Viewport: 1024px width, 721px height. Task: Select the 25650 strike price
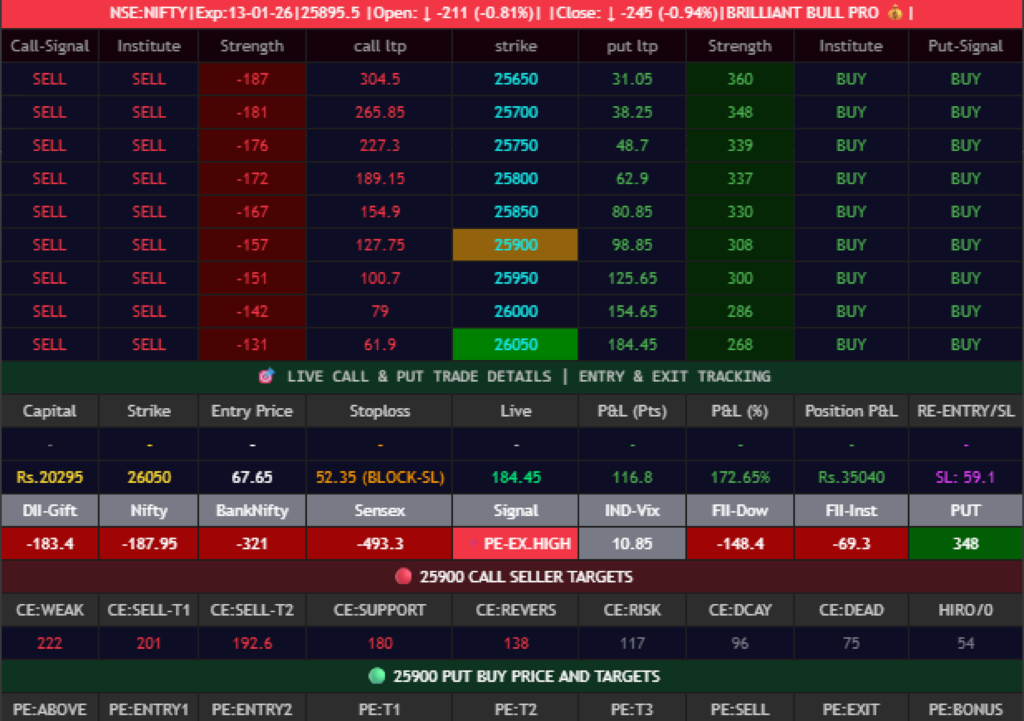coord(515,79)
